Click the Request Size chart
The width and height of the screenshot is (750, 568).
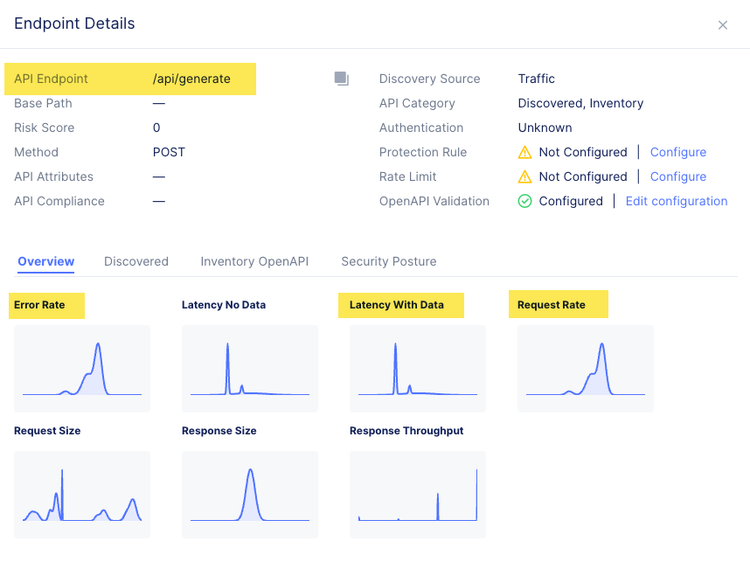point(82,494)
